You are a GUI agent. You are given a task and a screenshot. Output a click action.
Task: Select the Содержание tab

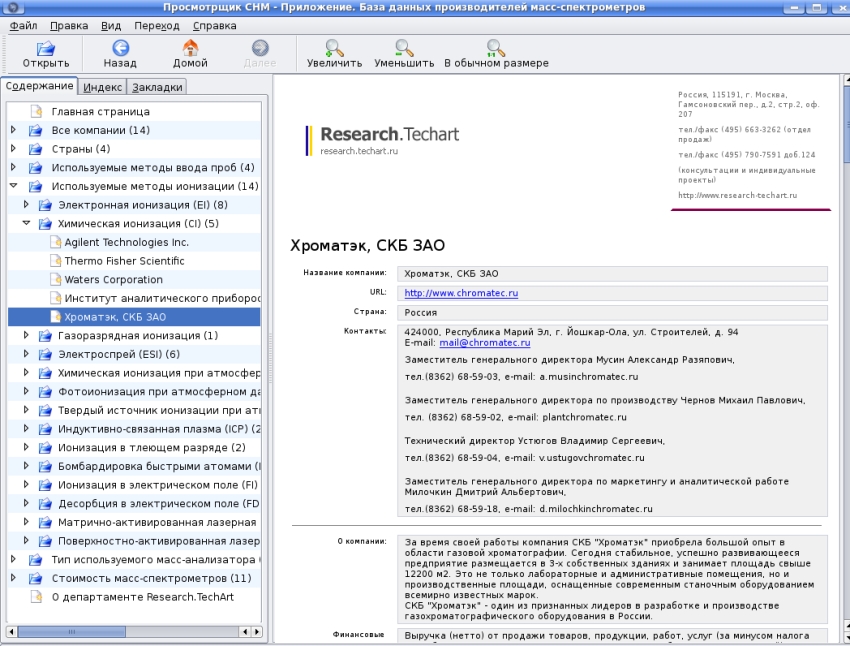[39, 86]
